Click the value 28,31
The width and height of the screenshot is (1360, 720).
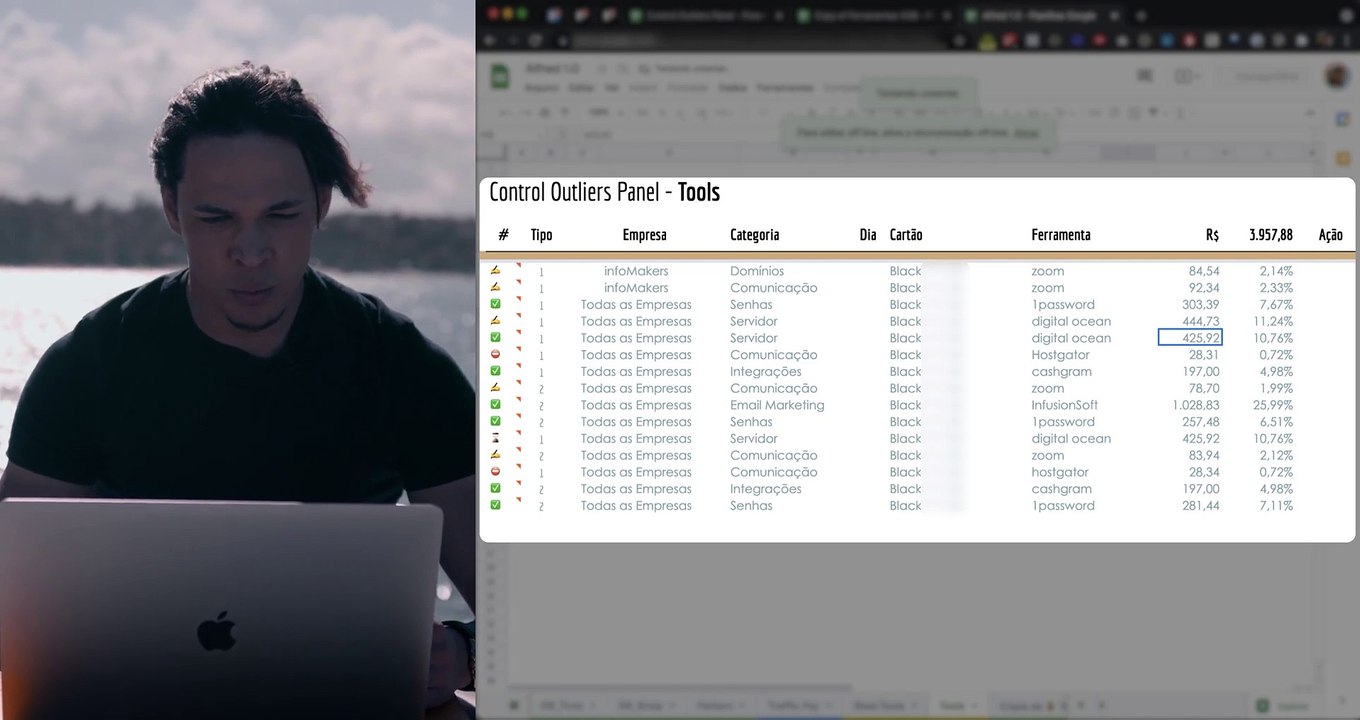click(x=1205, y=355)
